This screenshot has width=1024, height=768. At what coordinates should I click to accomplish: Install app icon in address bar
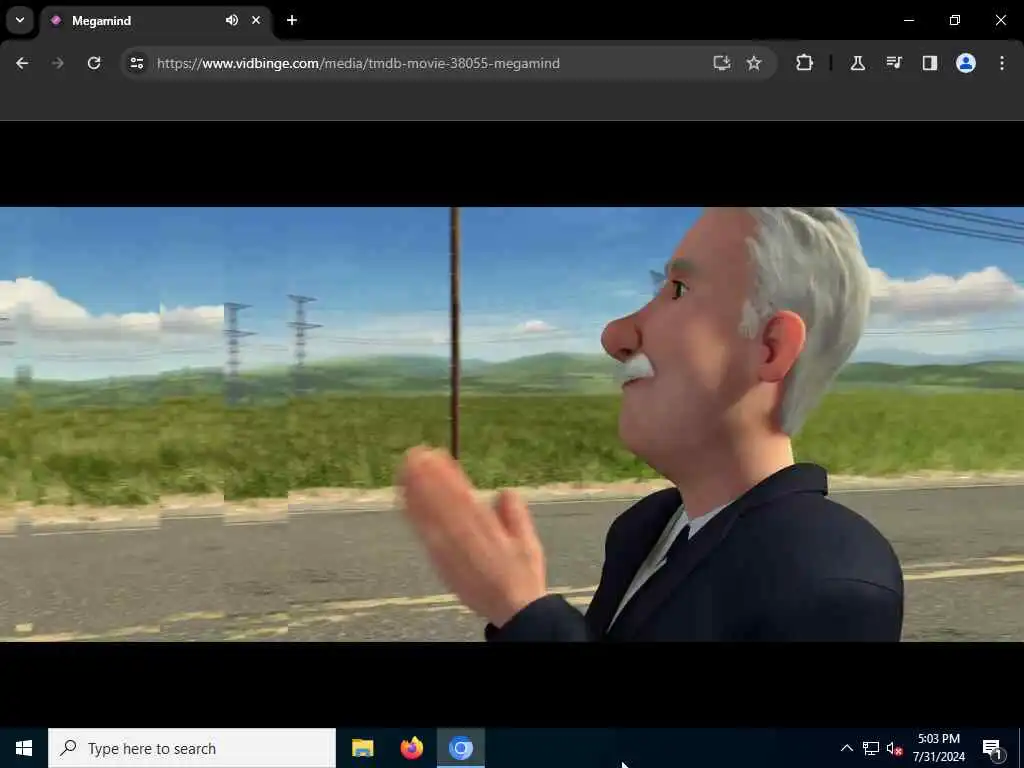(721, 63)
